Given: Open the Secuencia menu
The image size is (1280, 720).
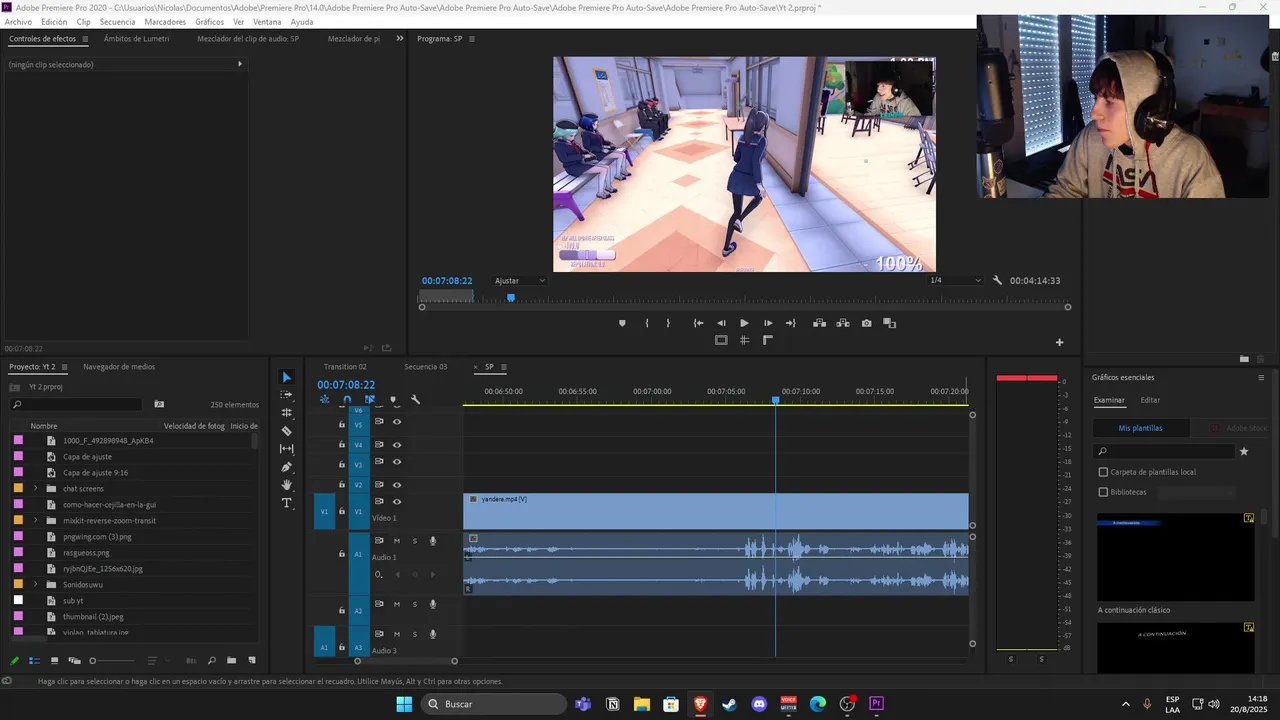Looking at the screenshot, I should pos(117,22).
